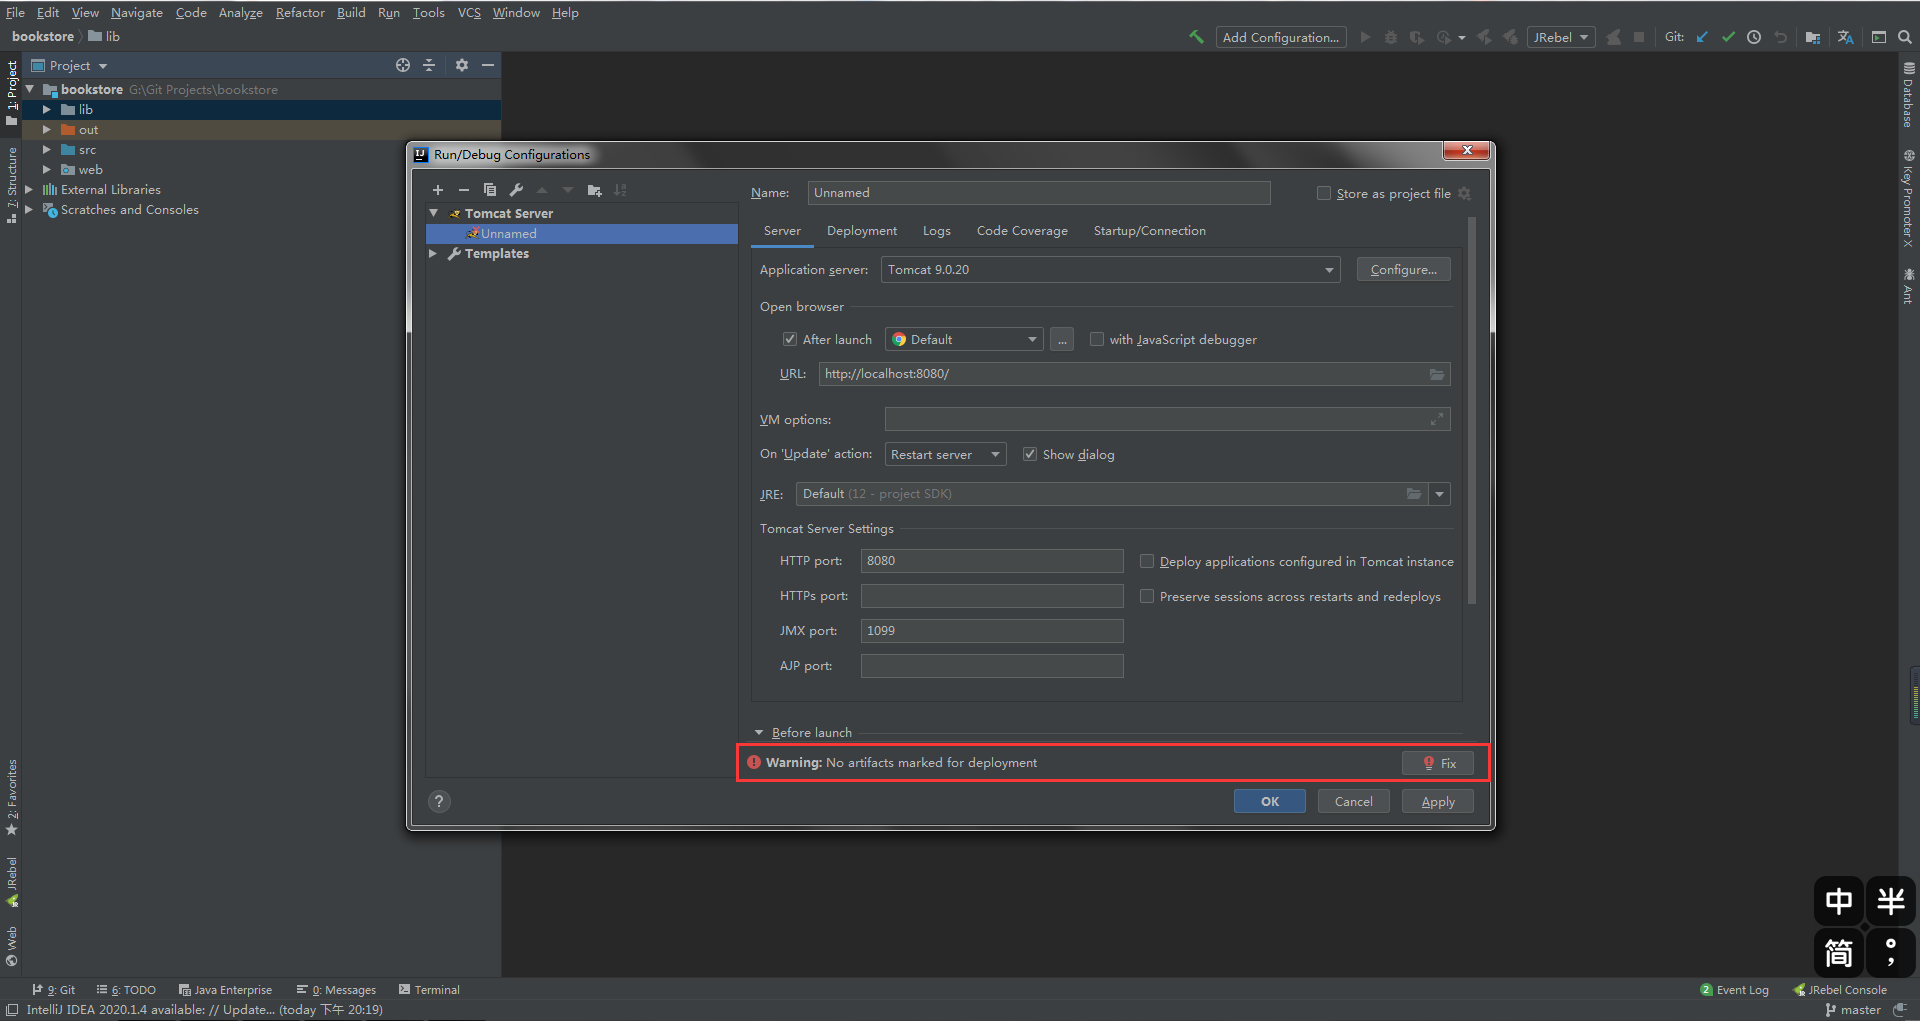Viewport: 1920px width, 1021px height.
Task: Open the JRE dropdown arrow
Action: 1440,494
